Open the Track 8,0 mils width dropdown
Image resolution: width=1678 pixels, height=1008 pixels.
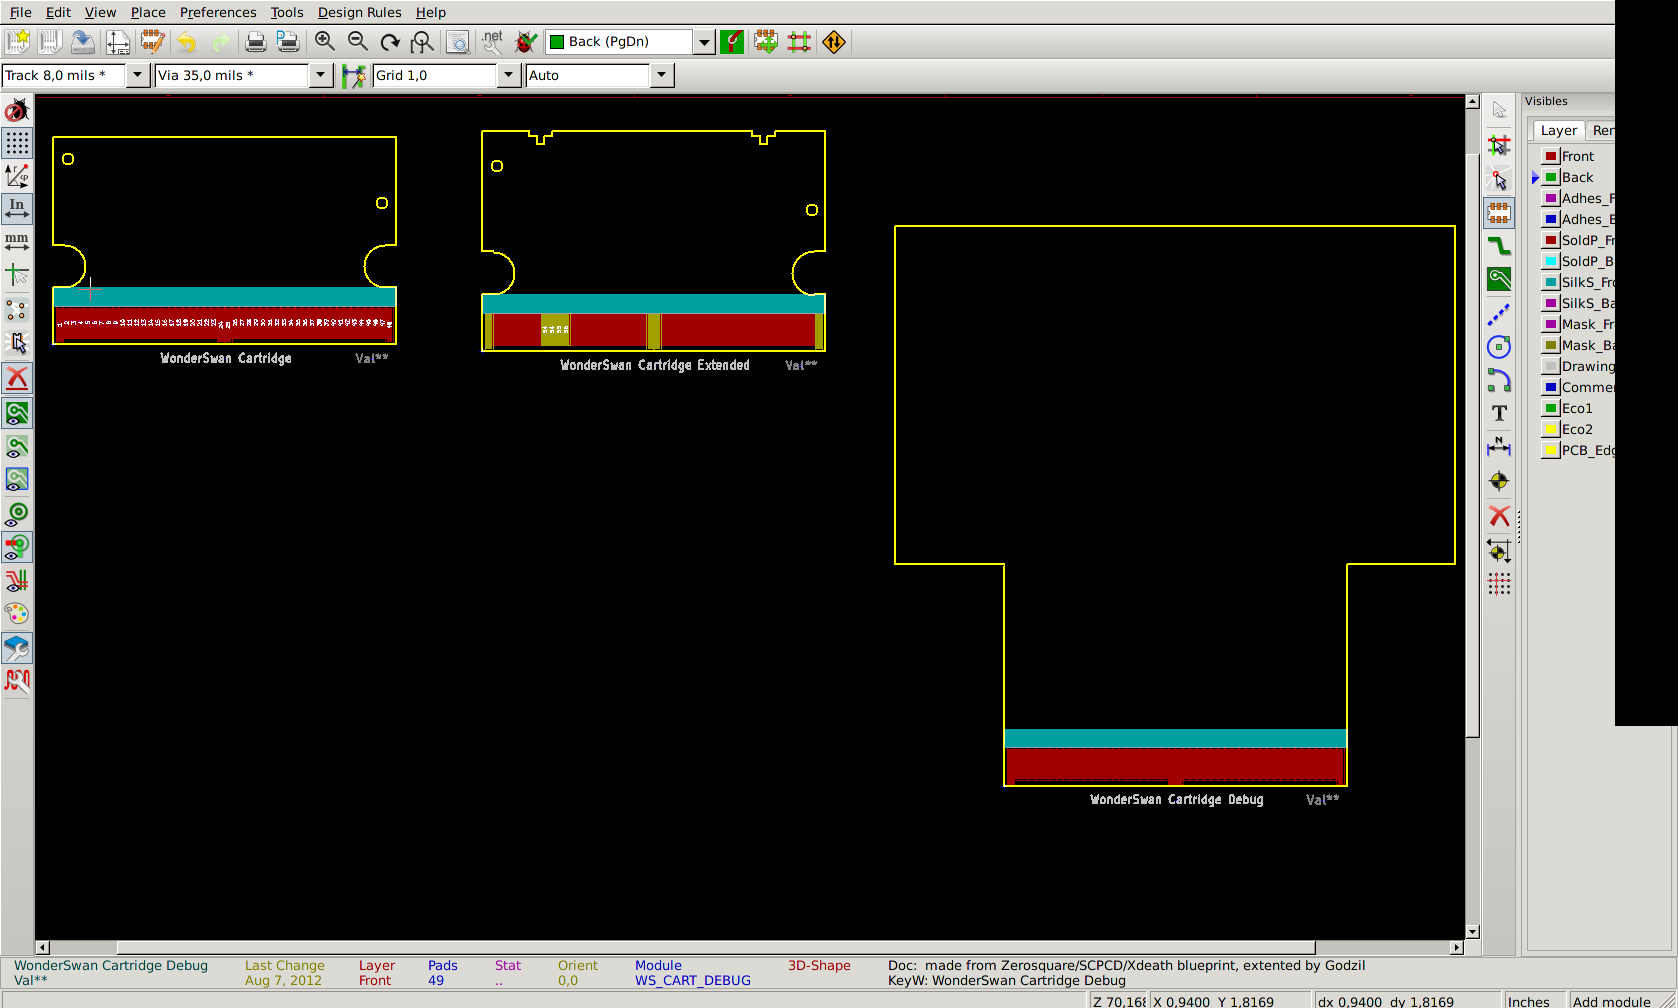click(x=138, y=75)
